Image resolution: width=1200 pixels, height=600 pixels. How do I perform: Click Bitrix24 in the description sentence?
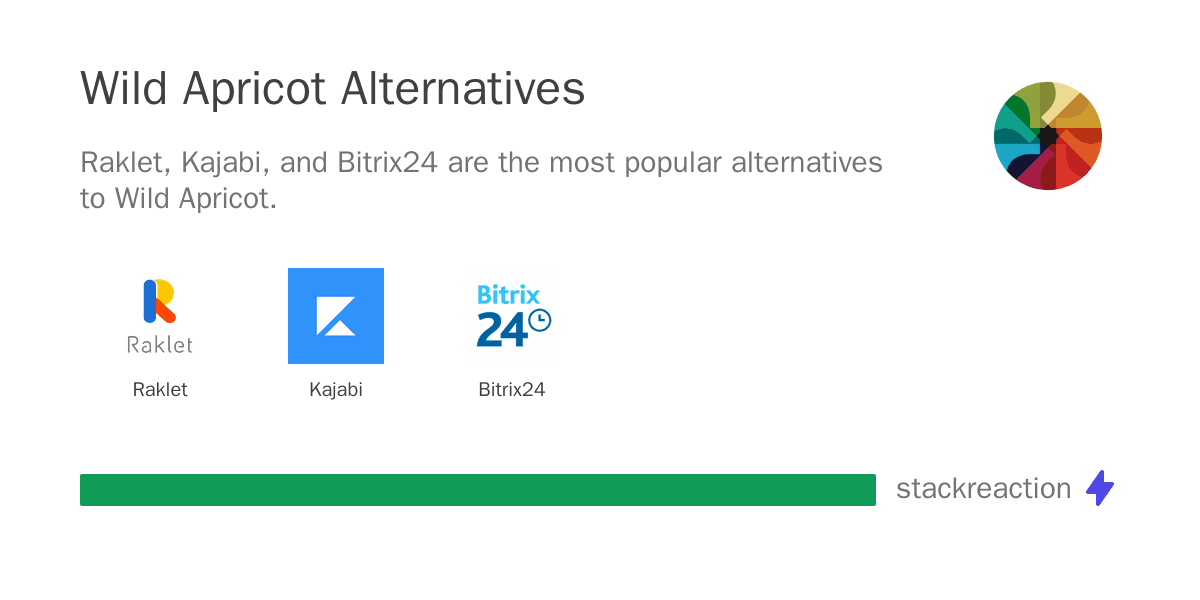click(x=386, y=162)
